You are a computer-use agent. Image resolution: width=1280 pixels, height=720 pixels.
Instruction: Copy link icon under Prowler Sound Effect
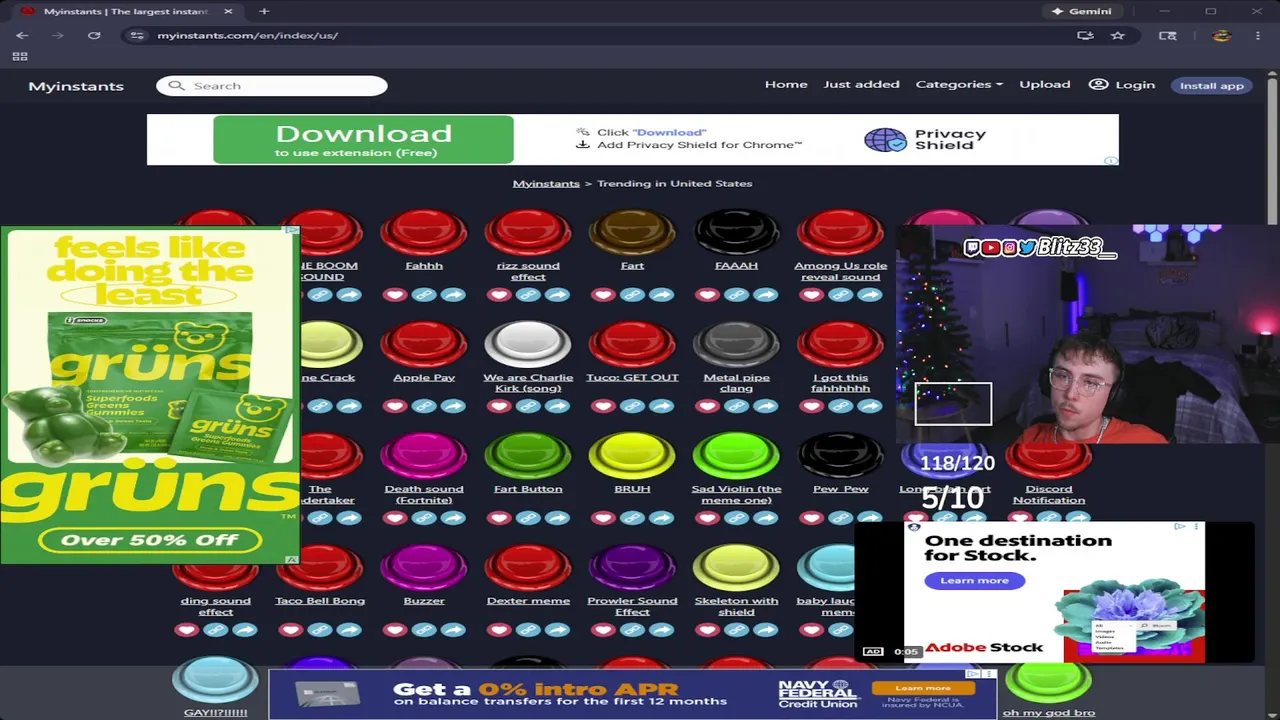point(632,630)
